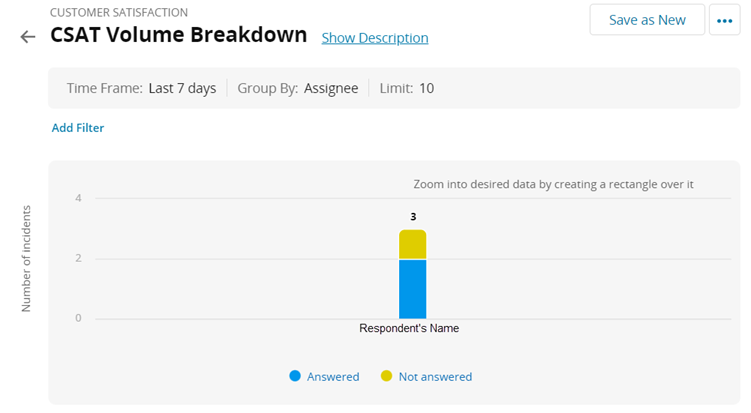The image size is (751, 413).
Task: Click the CSAT Volume Breakdown title
Action: 178,35
